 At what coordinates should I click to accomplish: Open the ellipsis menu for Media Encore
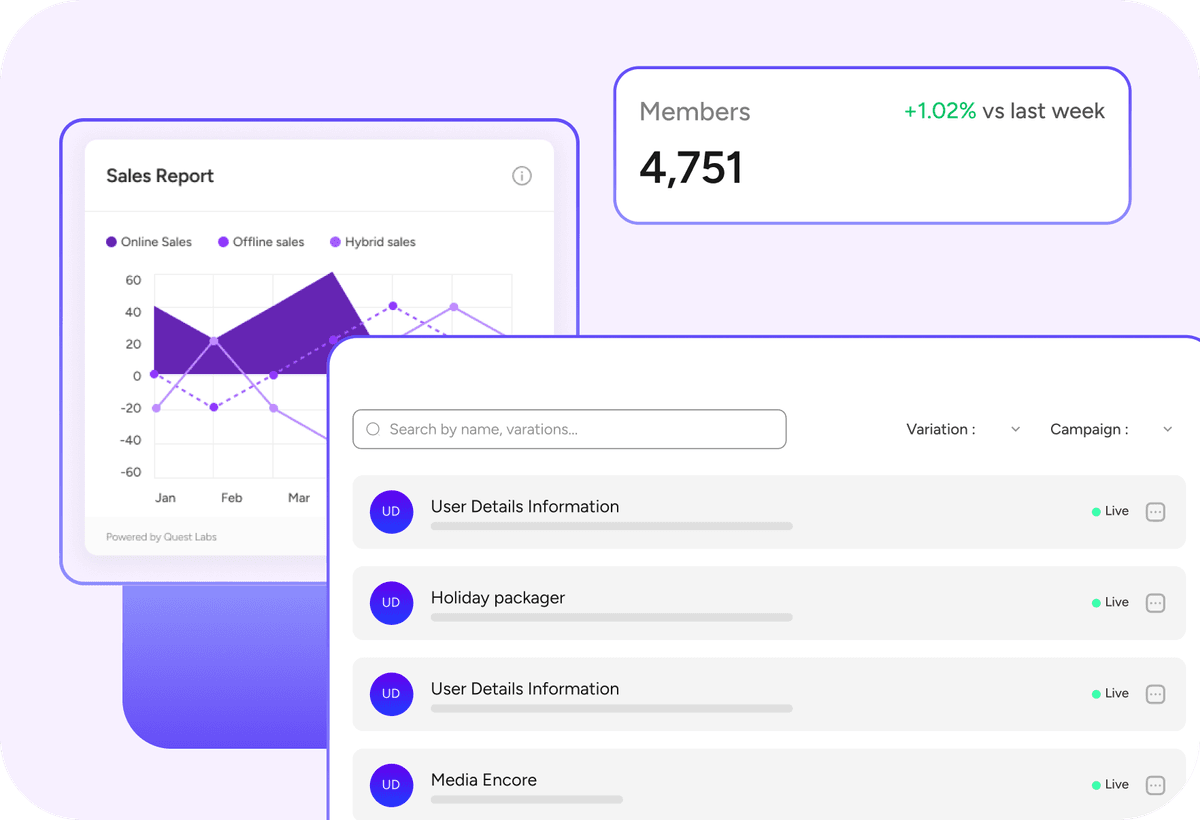pos(1155,785)
